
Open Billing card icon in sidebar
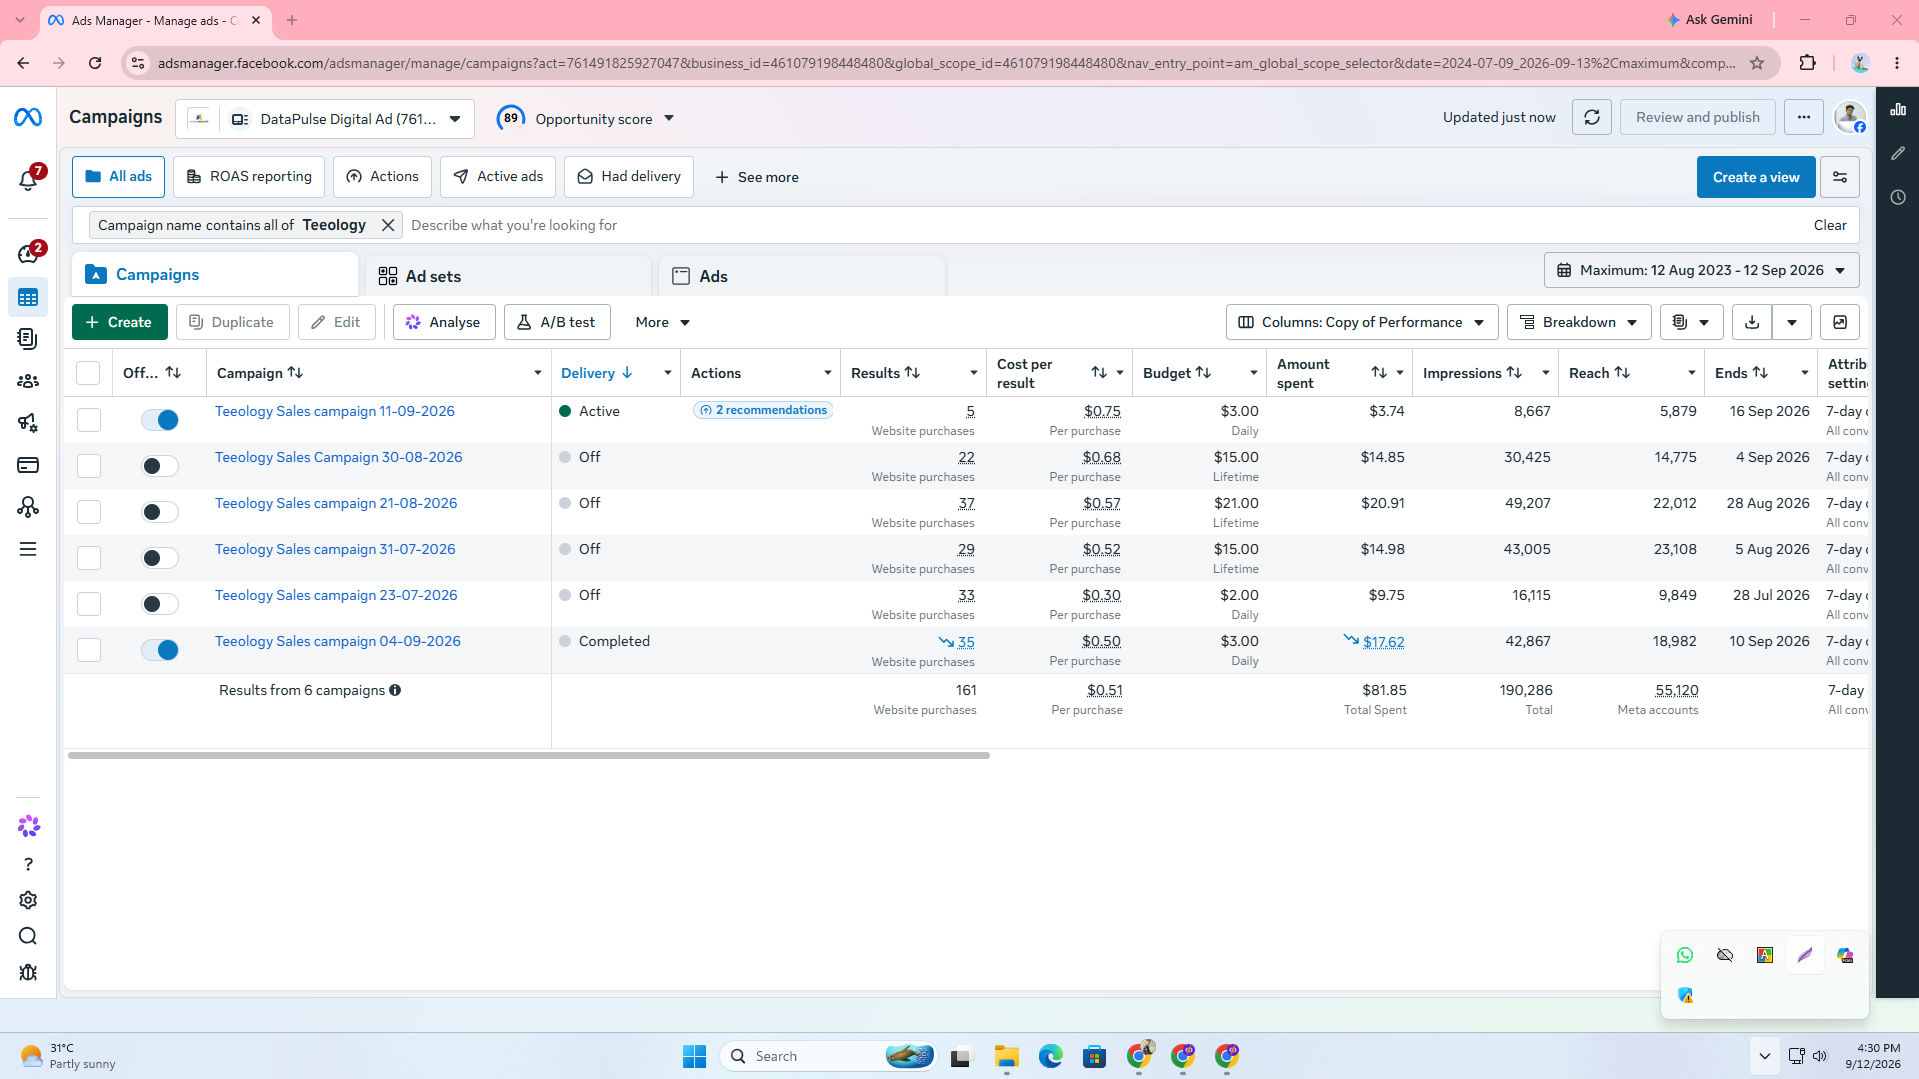point(28,465)
